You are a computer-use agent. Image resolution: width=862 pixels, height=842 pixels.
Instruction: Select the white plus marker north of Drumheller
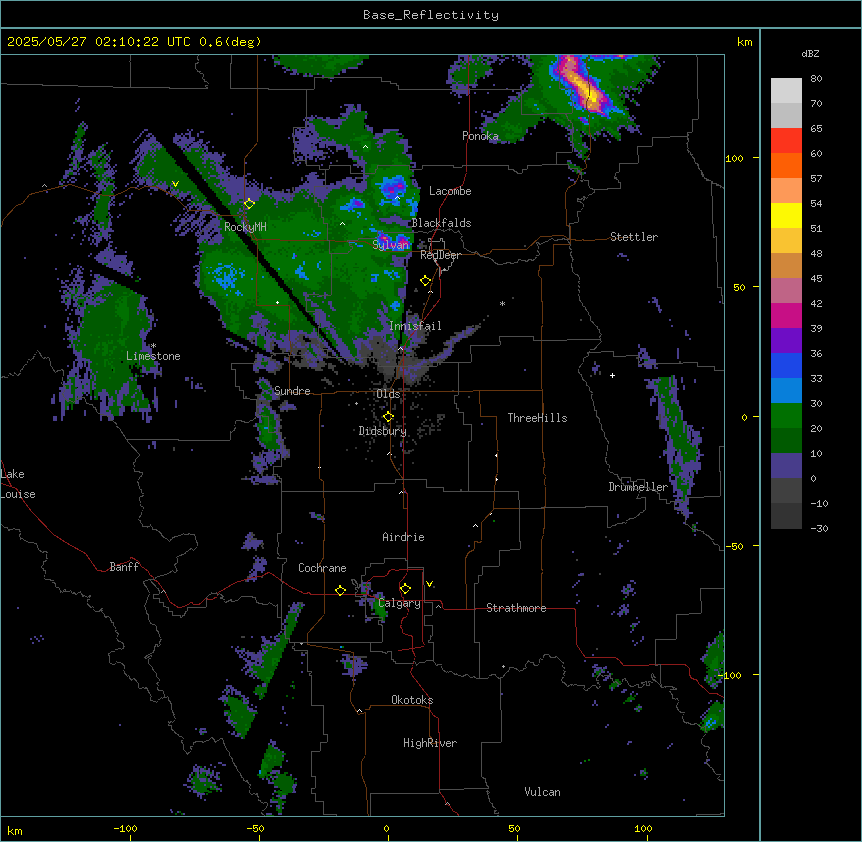click(612, 375)
